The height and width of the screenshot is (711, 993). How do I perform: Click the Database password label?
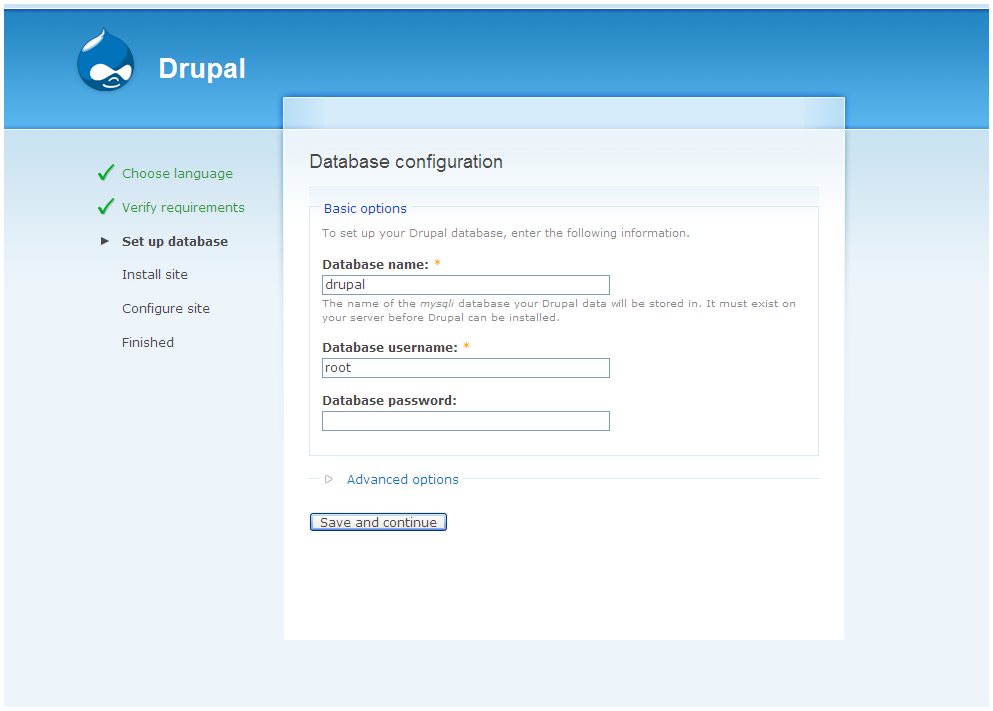point(389,401)
